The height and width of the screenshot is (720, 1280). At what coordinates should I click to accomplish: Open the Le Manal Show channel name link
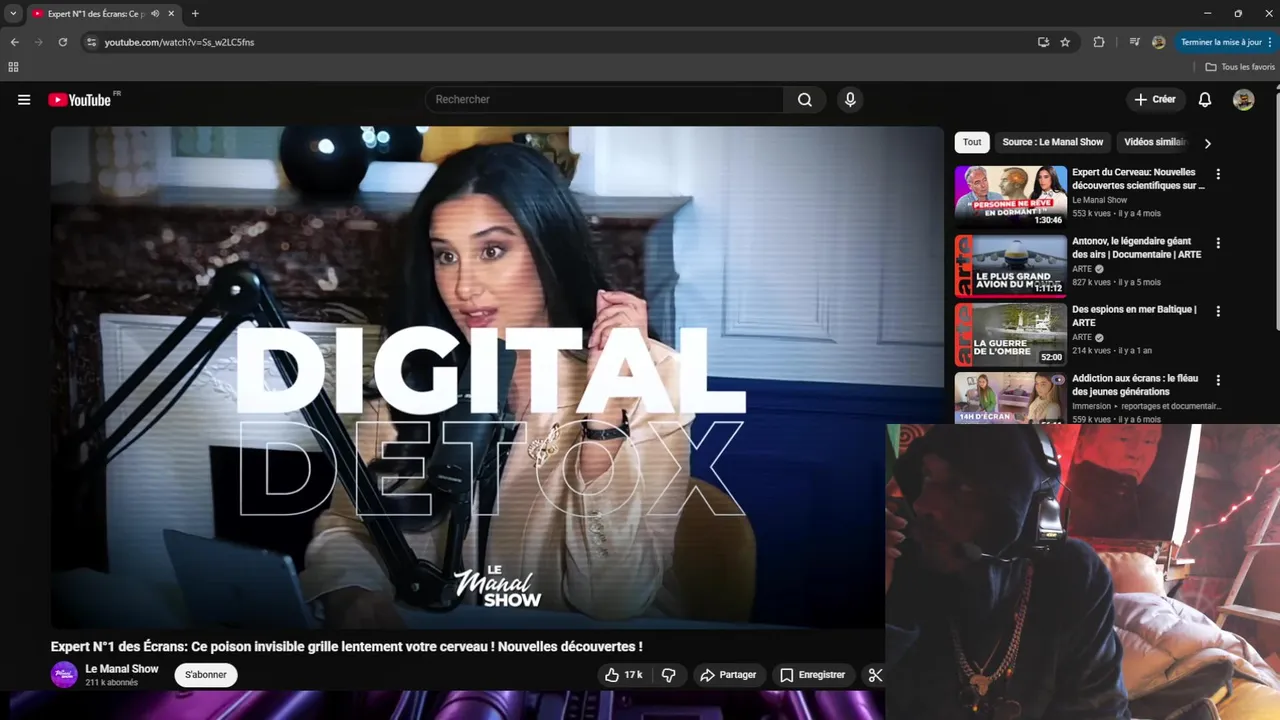[122, 669]
